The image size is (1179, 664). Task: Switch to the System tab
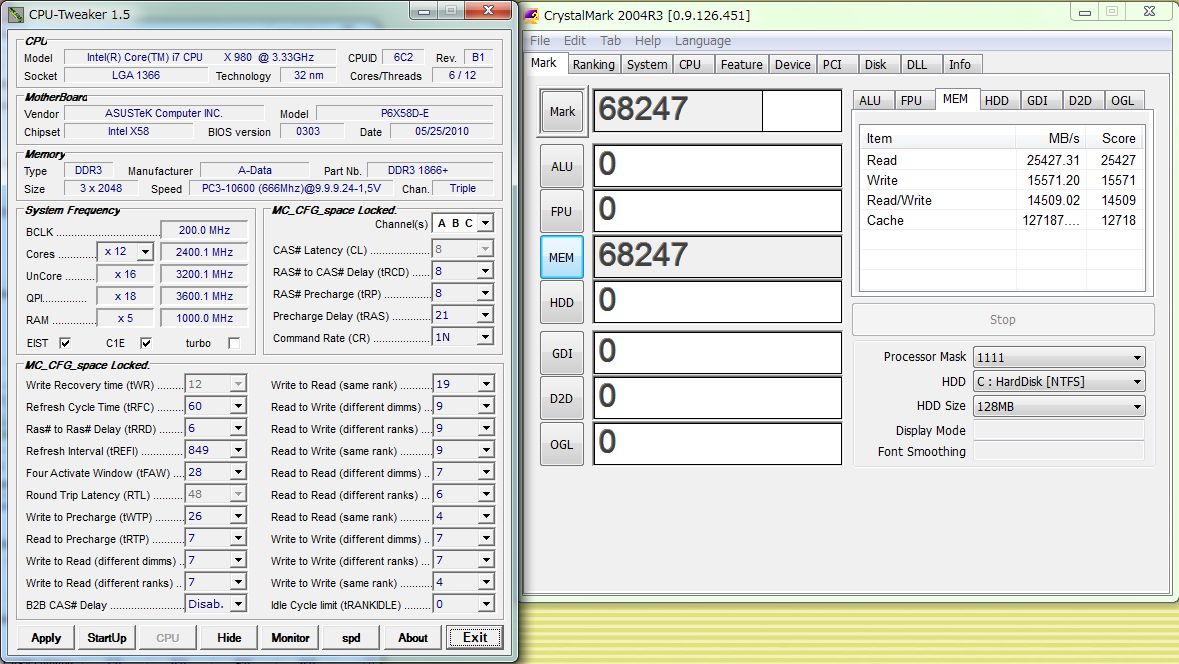647,65
